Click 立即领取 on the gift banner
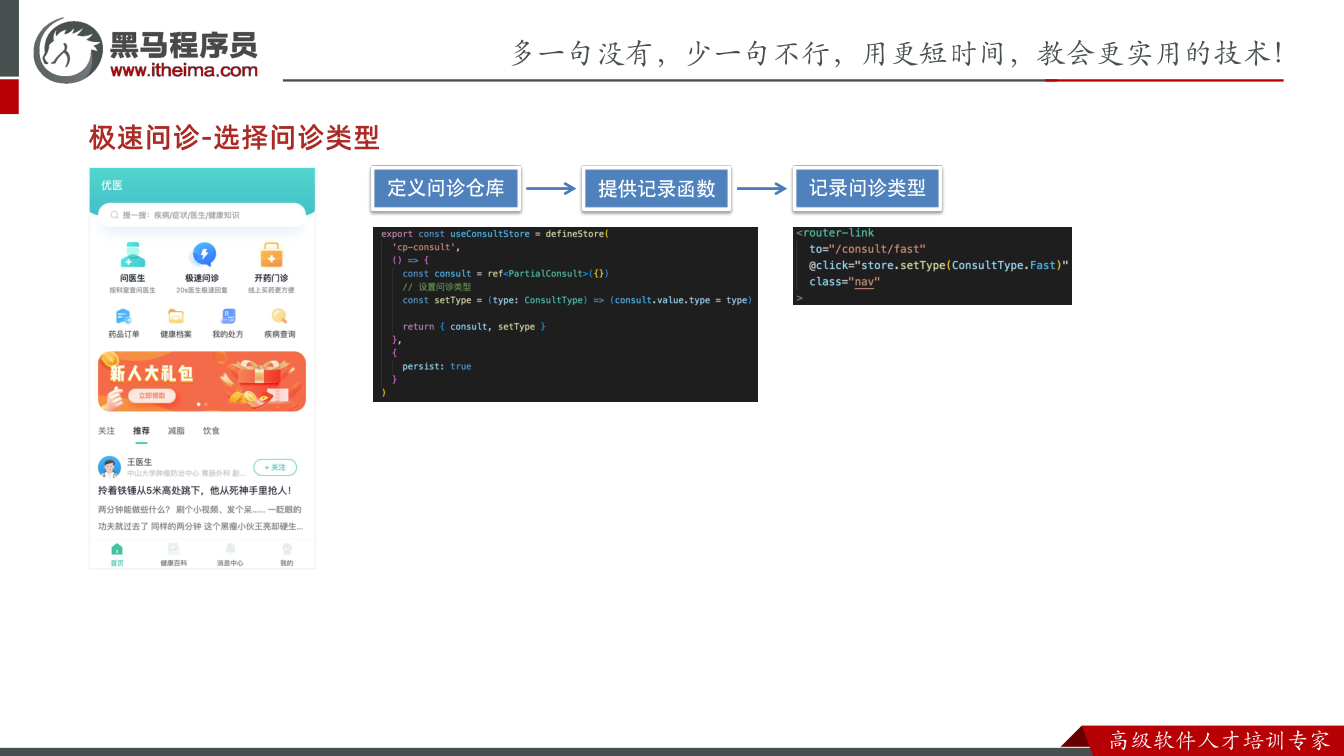The width and height of the screenshot is (1344, 756). [x=152, y=396]
